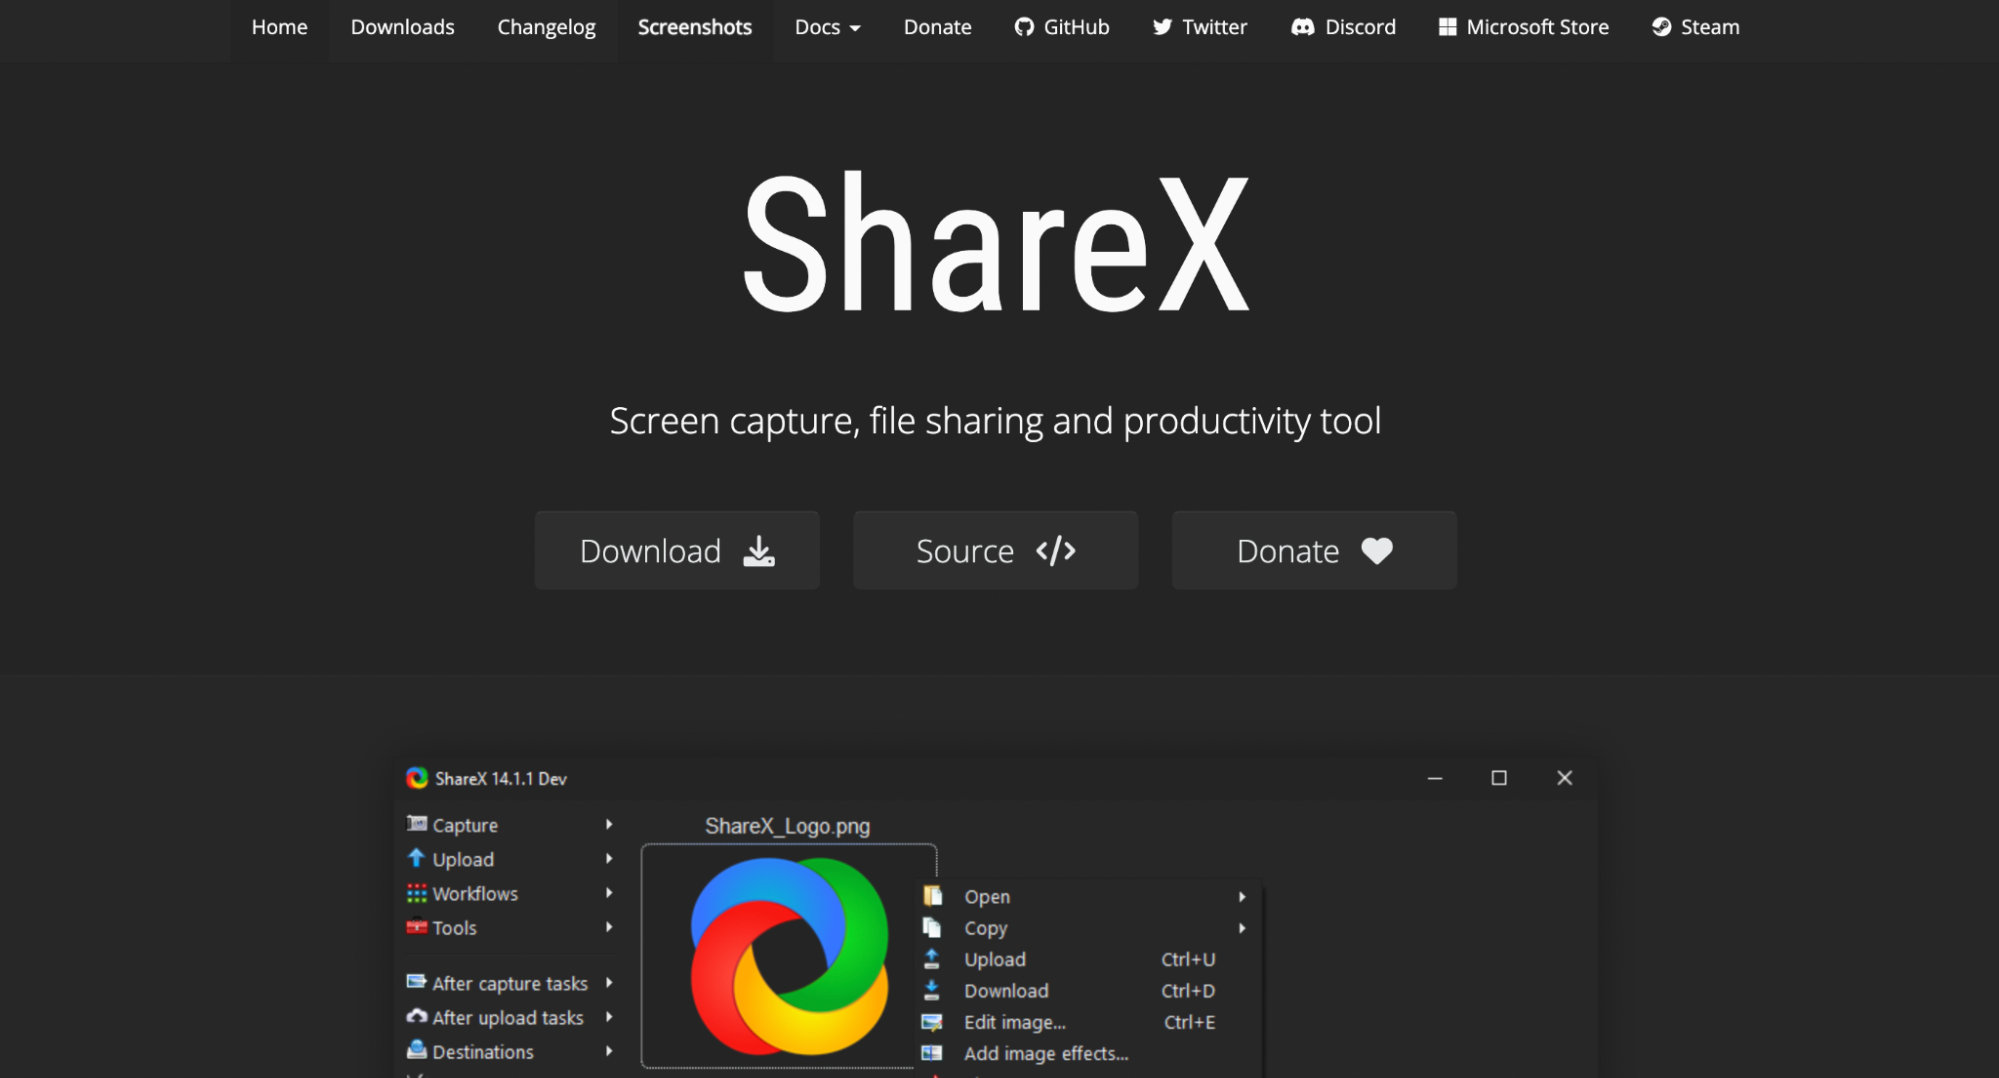Go to the Downloads page
The width and height of the screenshot is (1999, 1078).
[402, 27]
